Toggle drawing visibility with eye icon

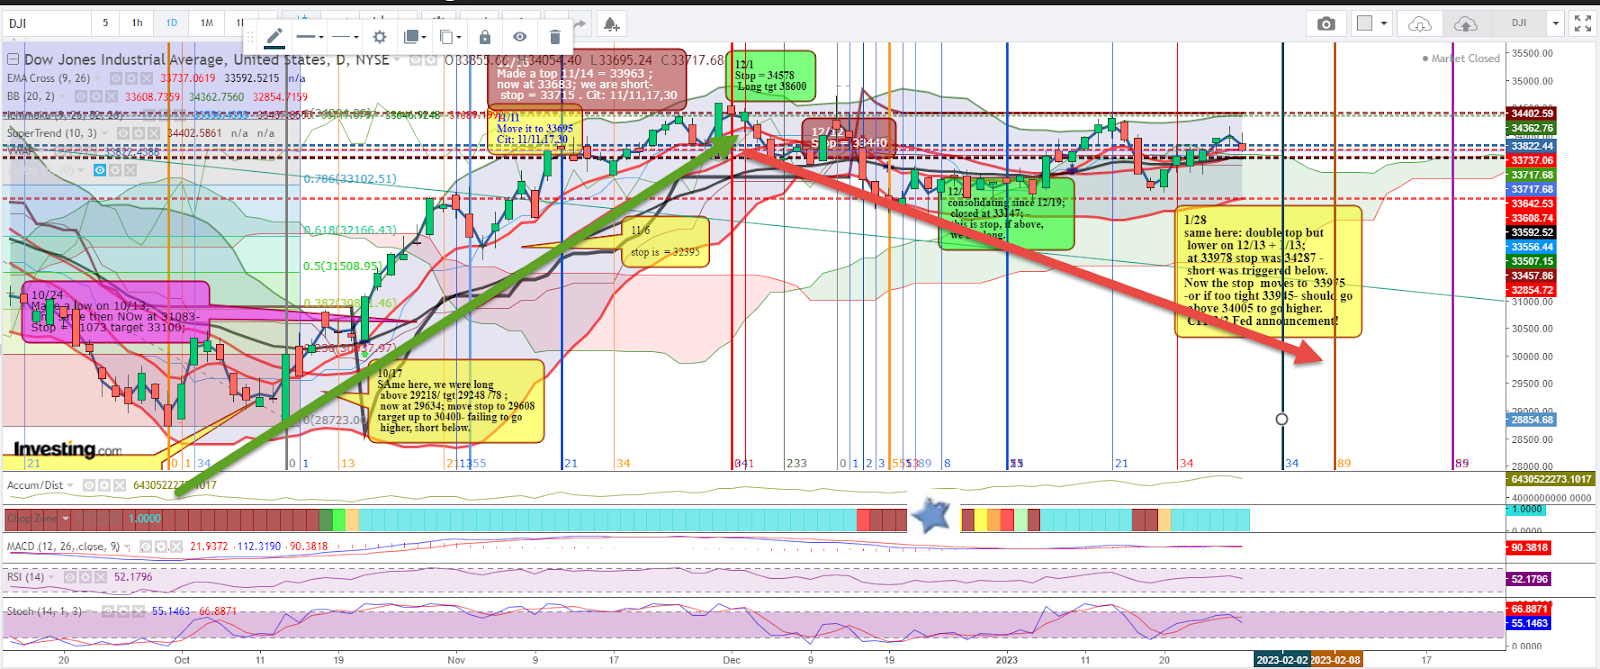point(520,37)
